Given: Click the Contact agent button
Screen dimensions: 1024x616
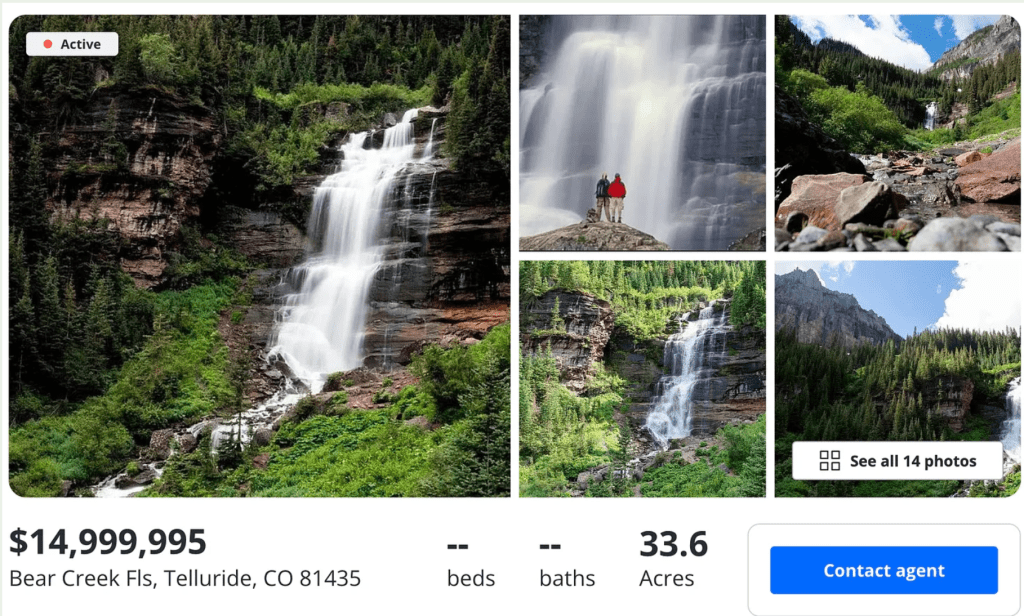Looking at the screenshot, I should point(884,570).
